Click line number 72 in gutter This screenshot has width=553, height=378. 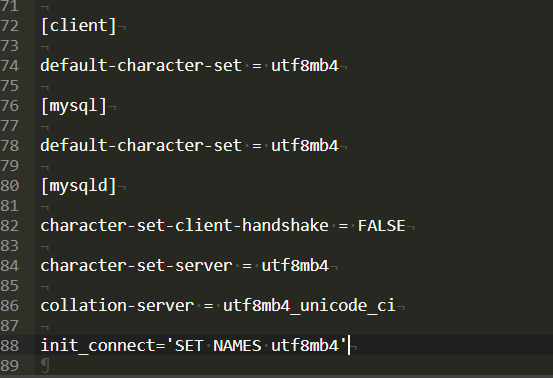point(10,26)
